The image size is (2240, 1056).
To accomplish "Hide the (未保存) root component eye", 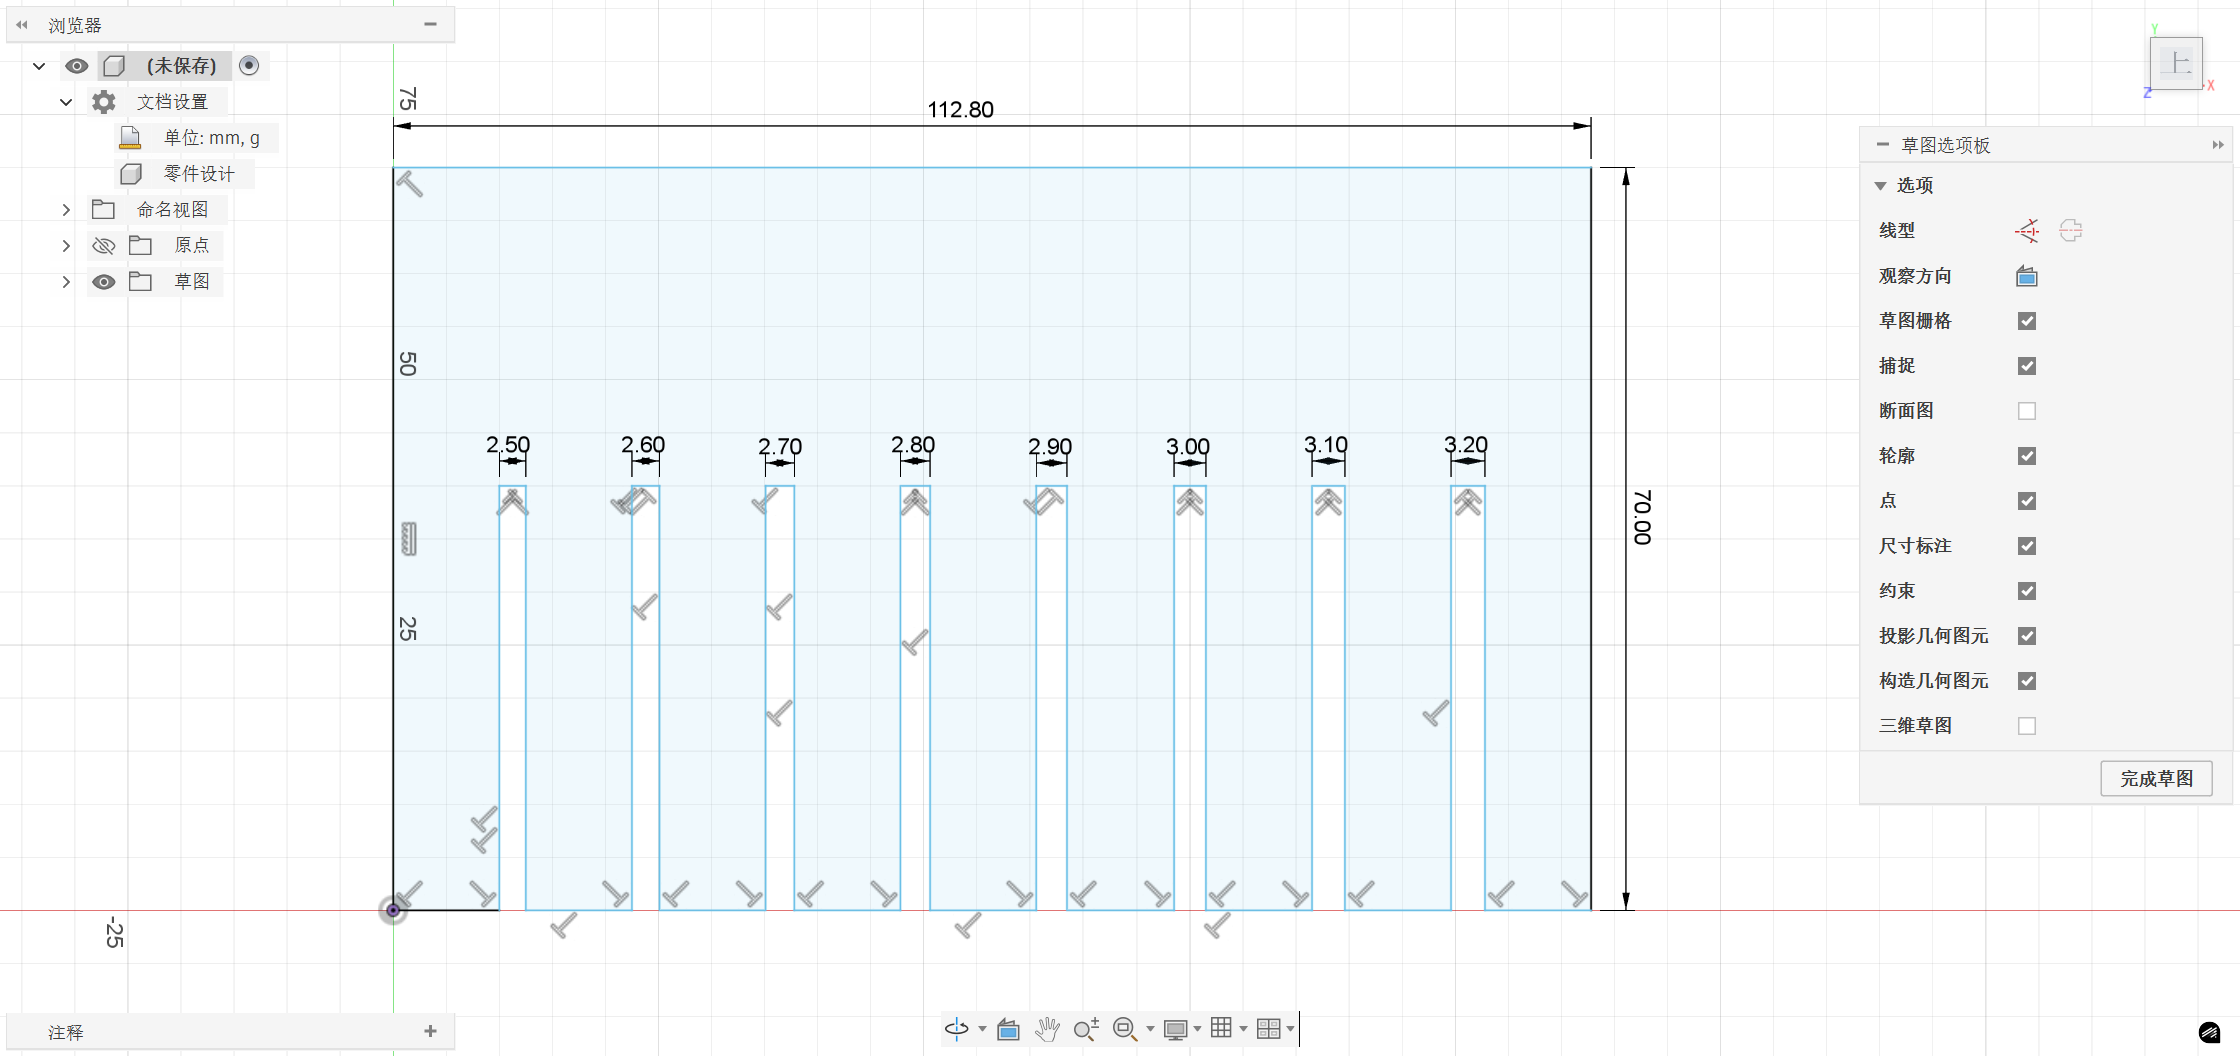I will (x=77, y=66).
